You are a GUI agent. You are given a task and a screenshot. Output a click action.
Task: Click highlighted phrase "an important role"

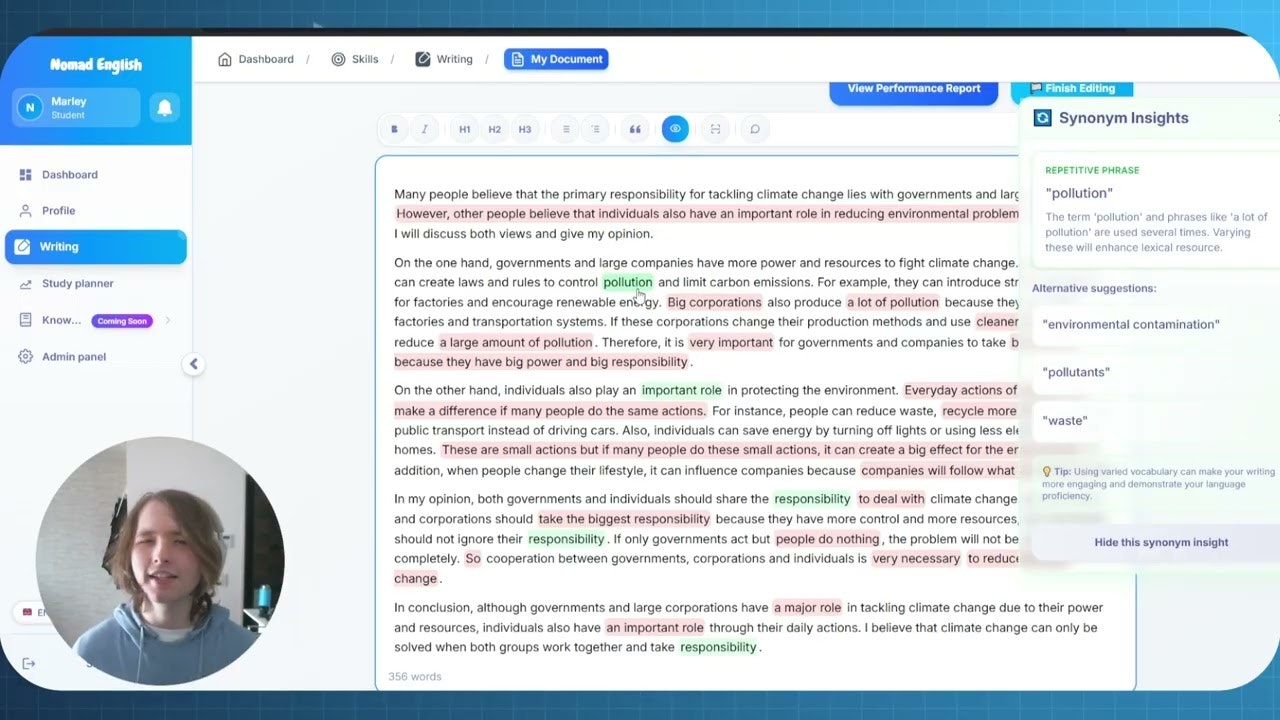pyautogui.click(x=654, y=628)
